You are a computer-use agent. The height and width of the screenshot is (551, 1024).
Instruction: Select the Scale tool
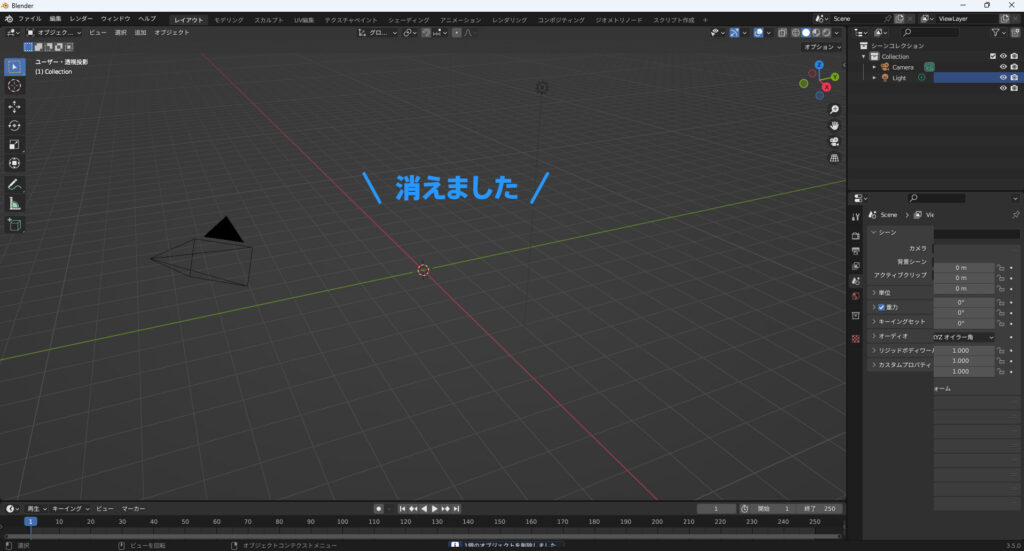pos(14,144)
